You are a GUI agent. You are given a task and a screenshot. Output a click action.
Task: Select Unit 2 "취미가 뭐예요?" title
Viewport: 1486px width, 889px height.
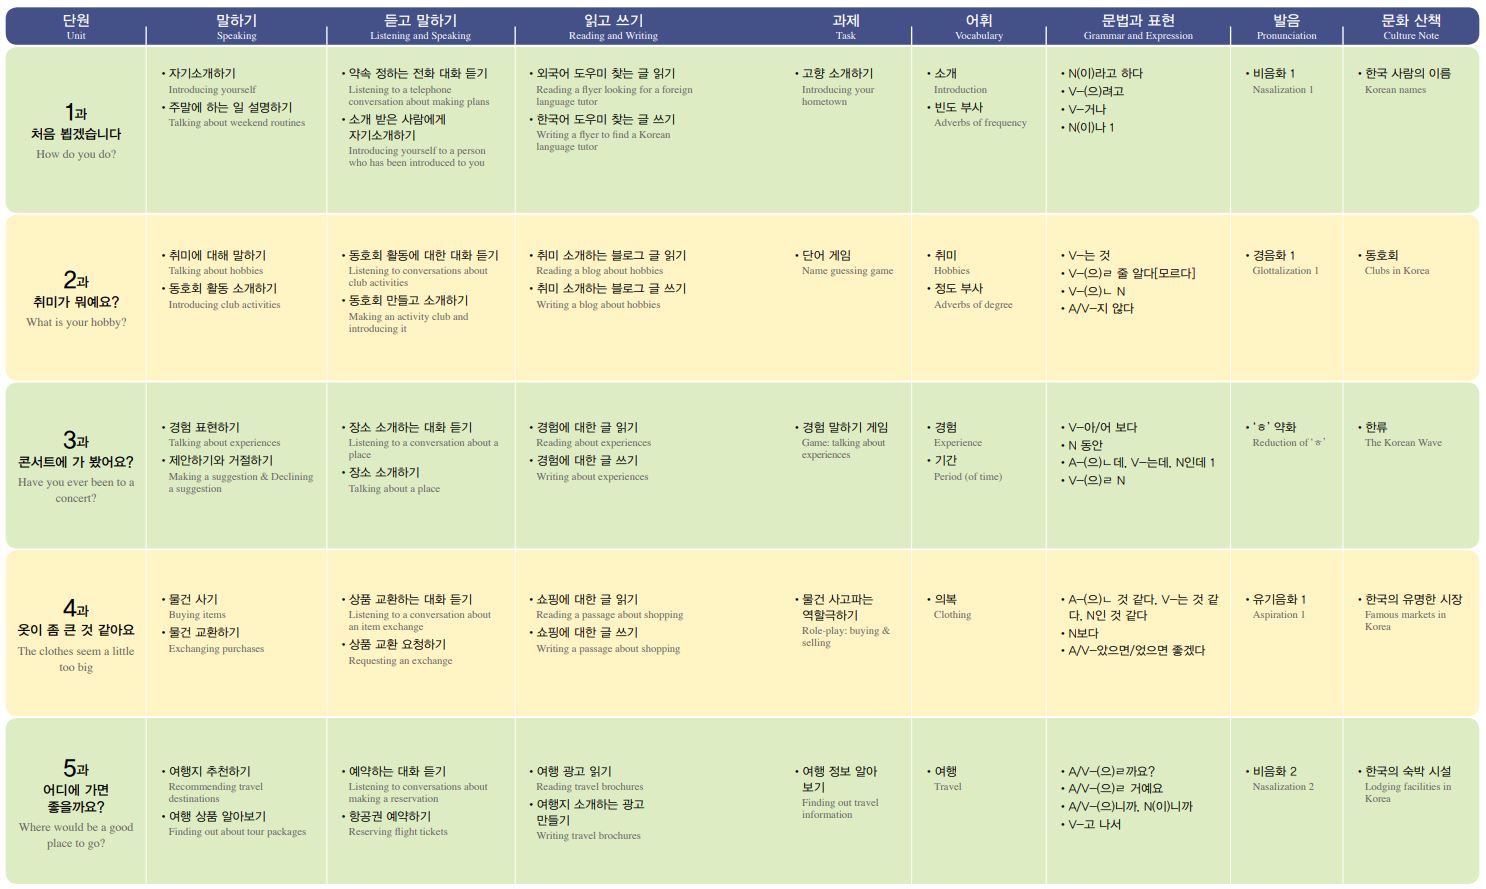tap(76, 301)
